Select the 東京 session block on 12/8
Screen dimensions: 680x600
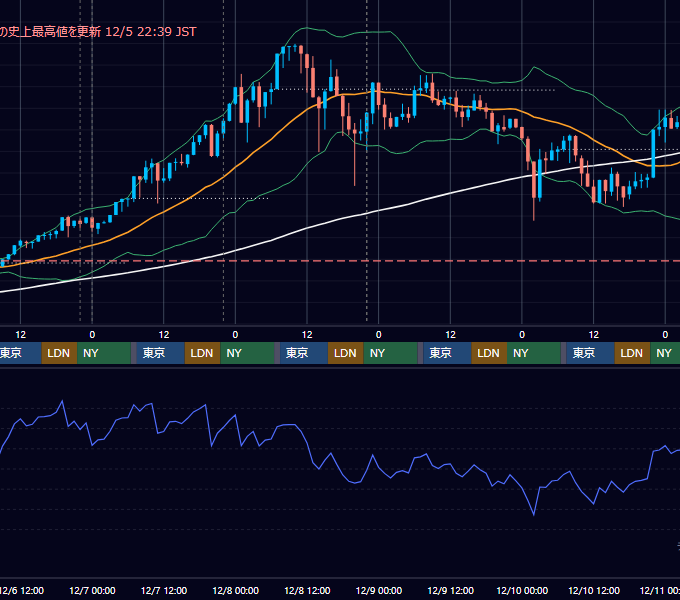[x=304, y=353]
